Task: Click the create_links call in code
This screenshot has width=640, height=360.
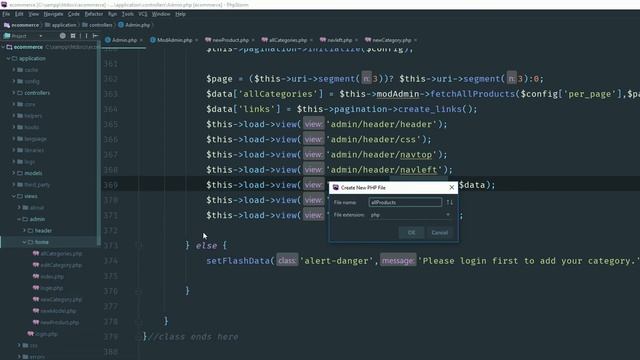Action: point(430,109)
